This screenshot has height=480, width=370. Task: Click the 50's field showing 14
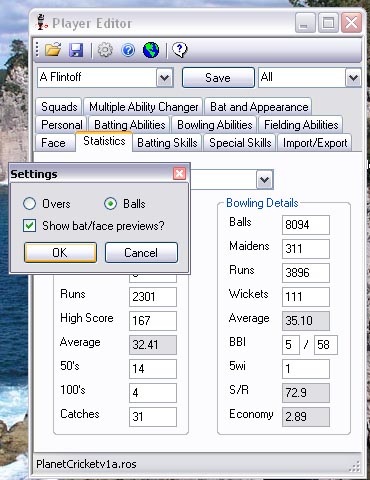coord(153,369)
